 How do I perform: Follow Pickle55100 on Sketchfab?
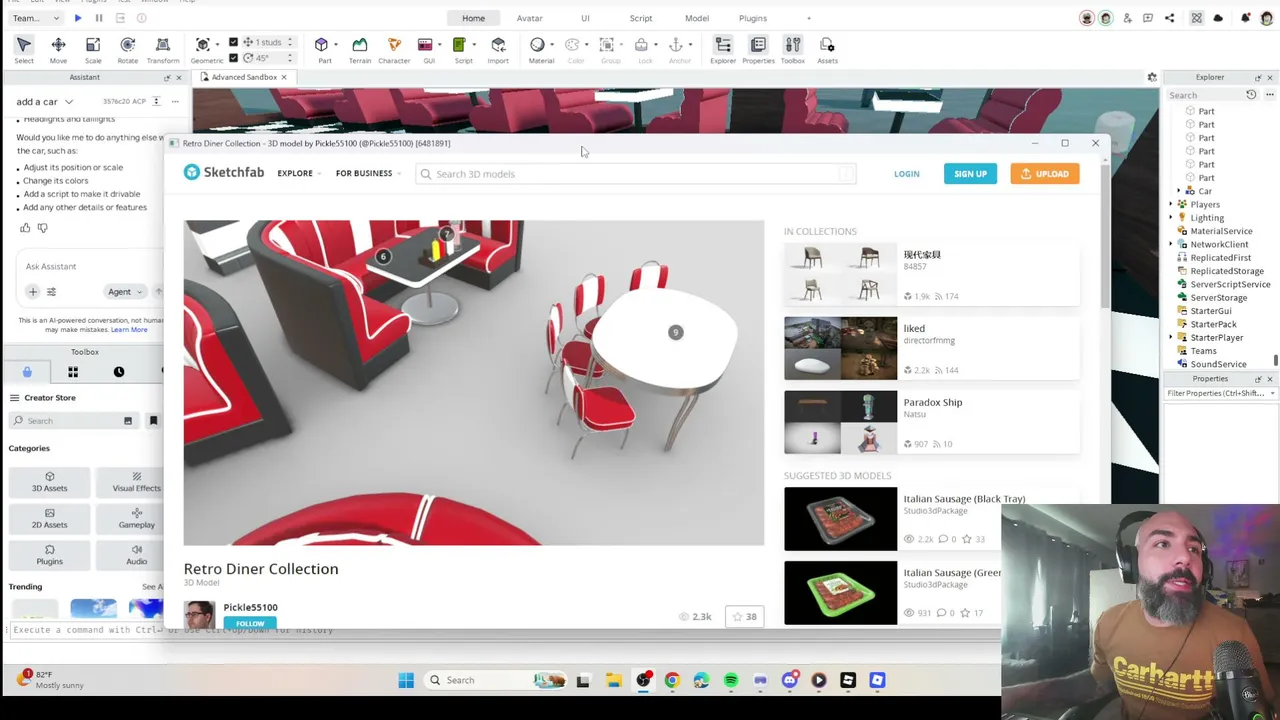tap(250, 624)
